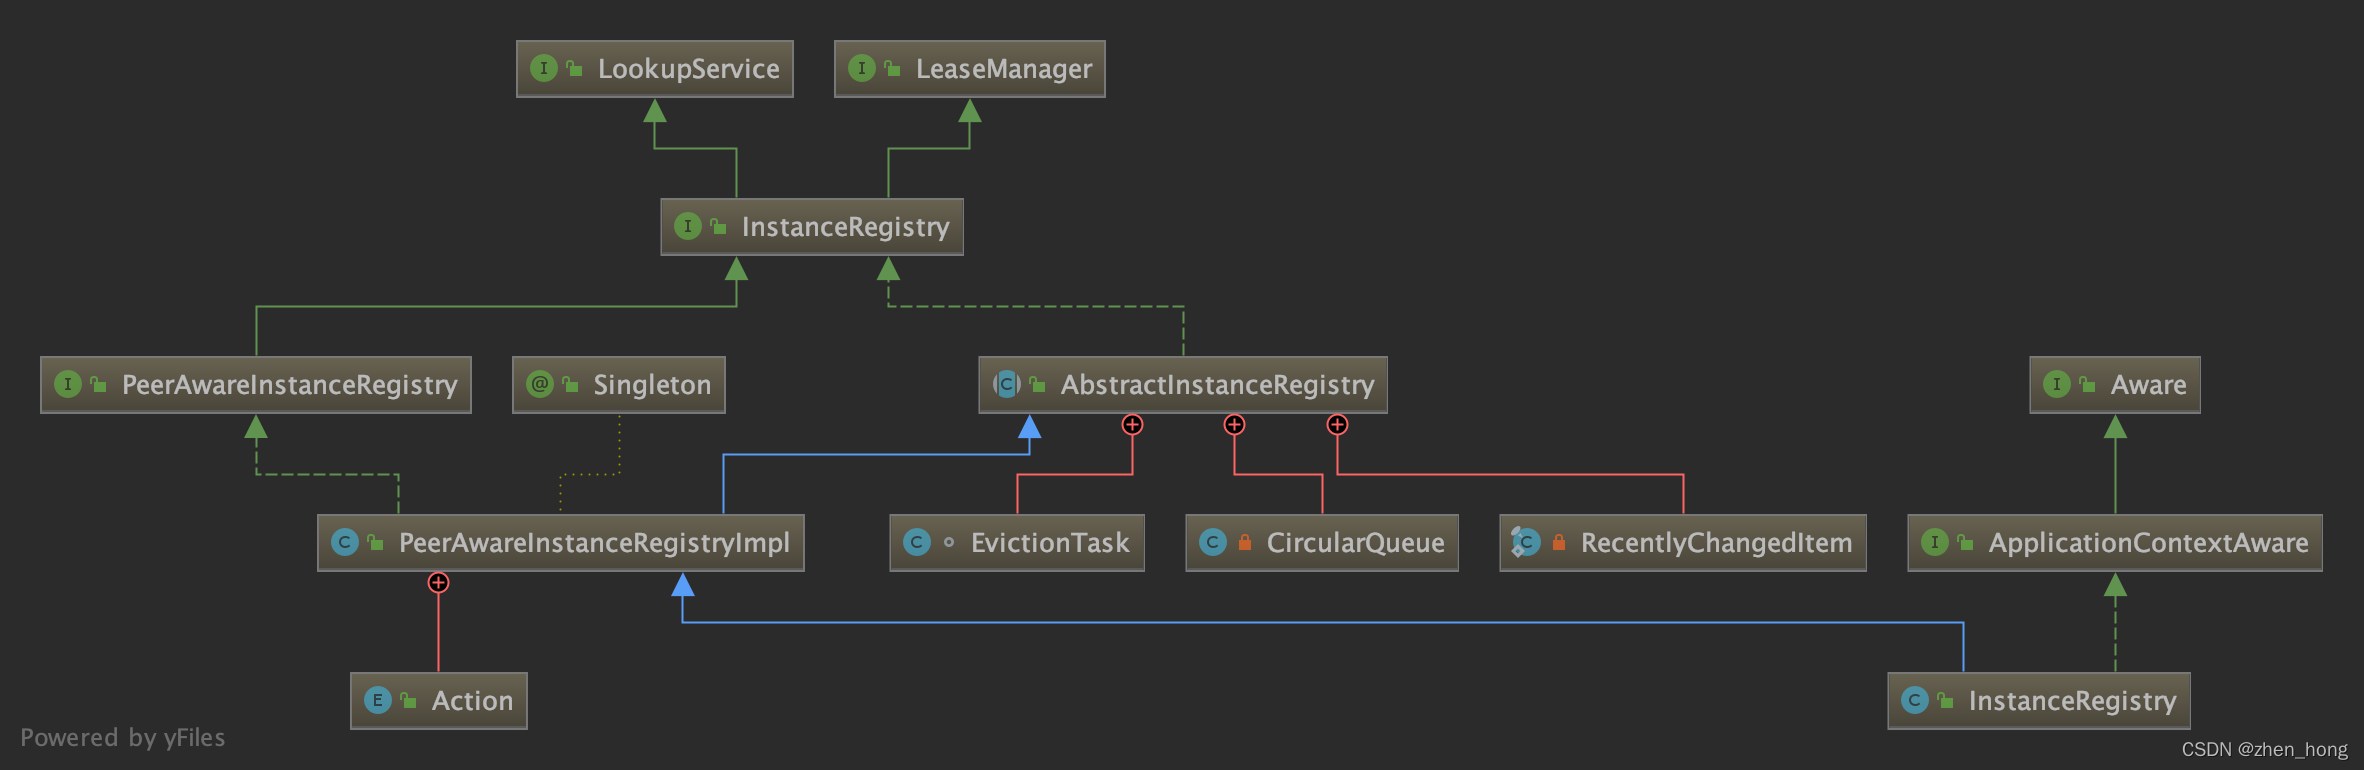
Task: Select the Singleton annotation label
Action: click(x=652, y=385)
